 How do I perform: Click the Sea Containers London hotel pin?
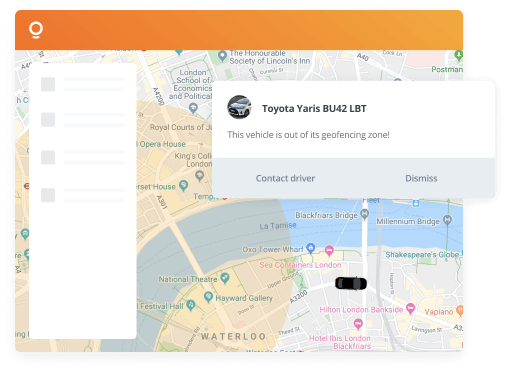(329, 250)
